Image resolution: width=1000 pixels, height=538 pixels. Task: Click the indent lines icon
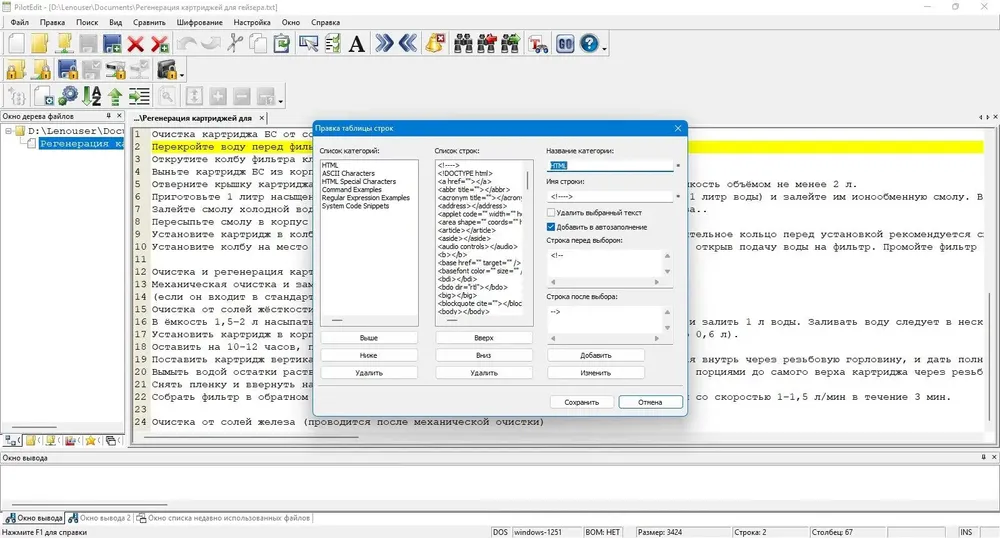[x=139, y=96]
